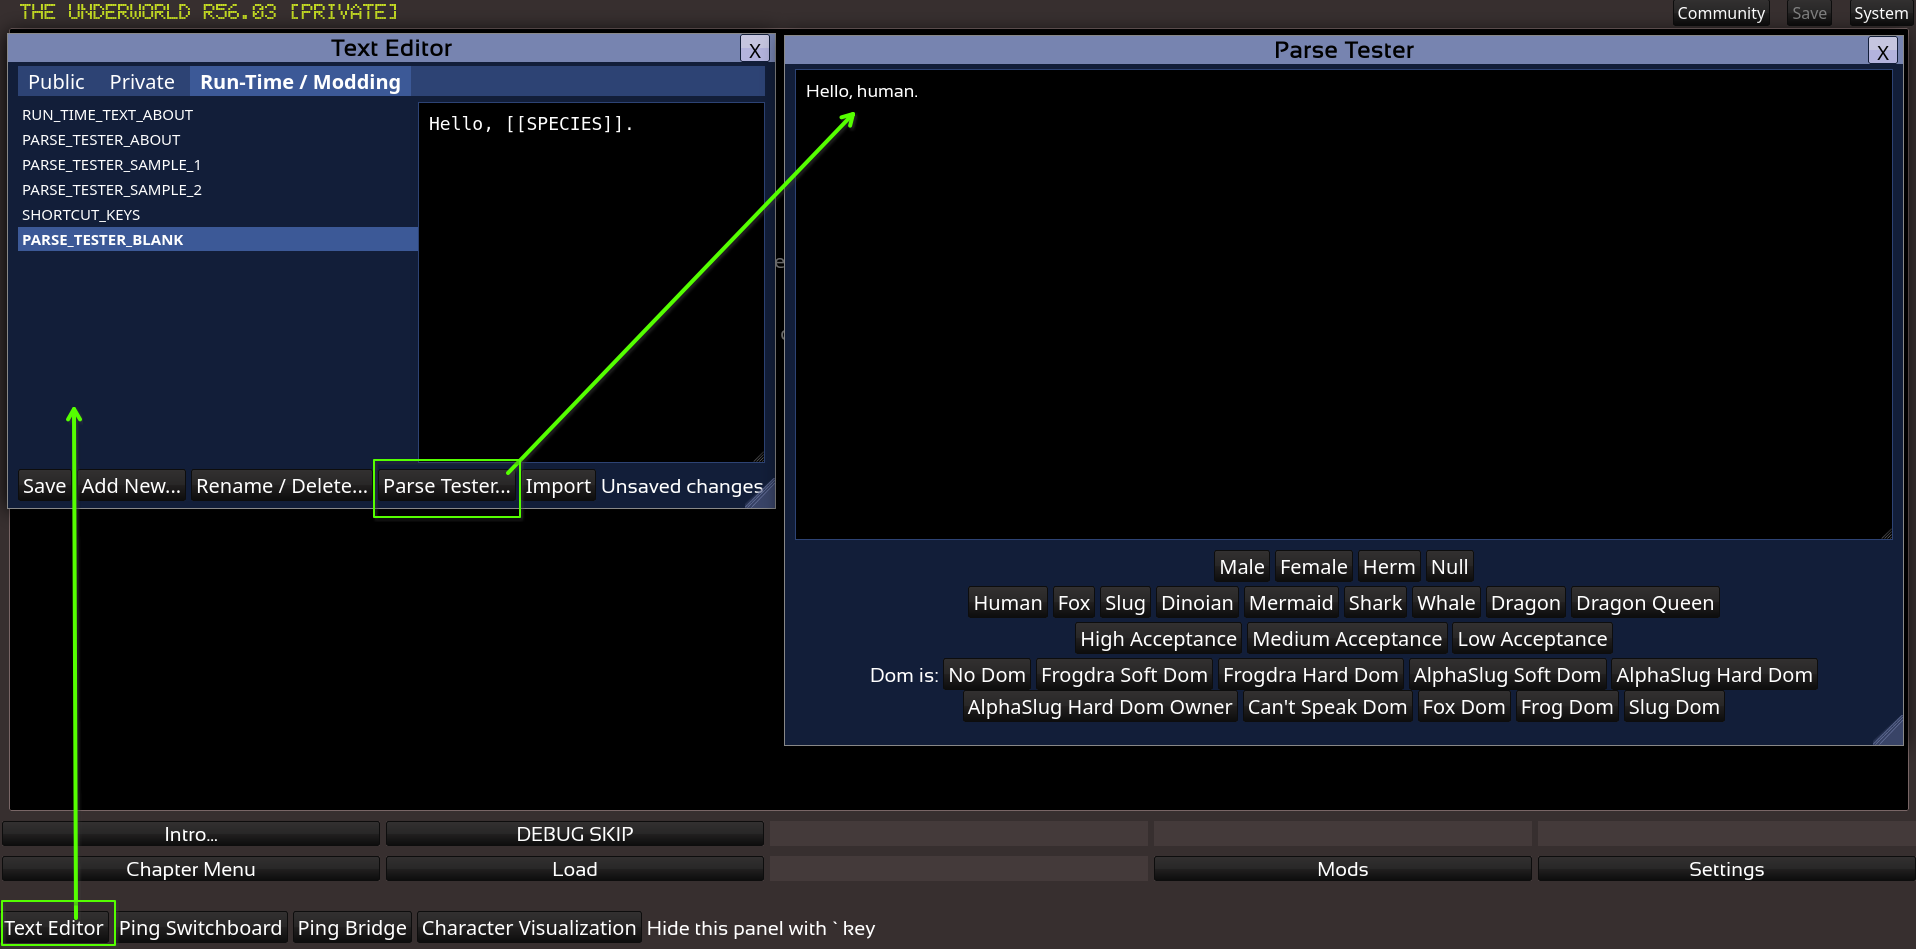Open the Mods menu button
The height and width of the screenshot is (949, 1916).
1342,869
